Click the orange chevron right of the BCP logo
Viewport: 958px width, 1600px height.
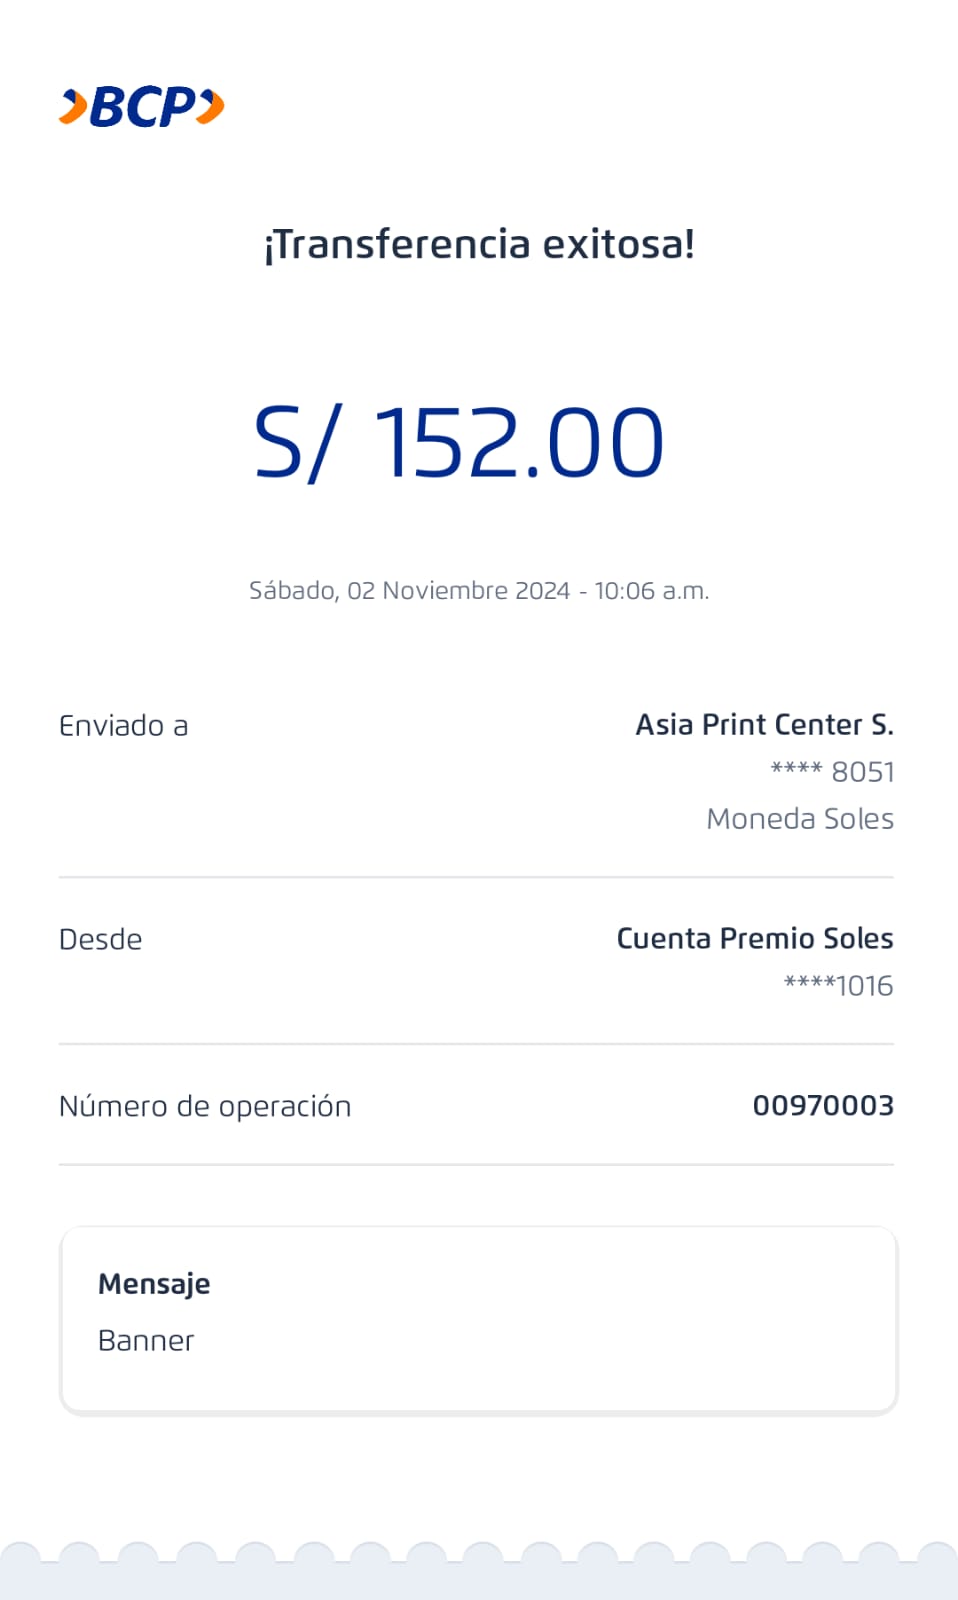click(211, 106)
